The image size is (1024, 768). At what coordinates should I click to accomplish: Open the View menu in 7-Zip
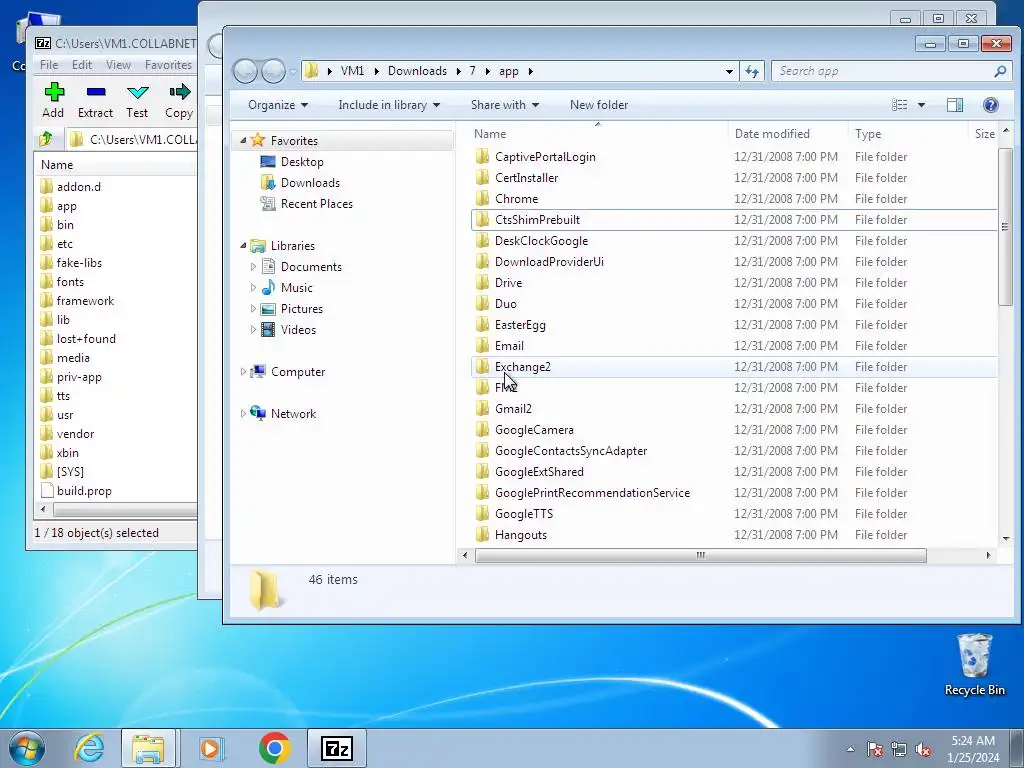(x=118, y=65)
